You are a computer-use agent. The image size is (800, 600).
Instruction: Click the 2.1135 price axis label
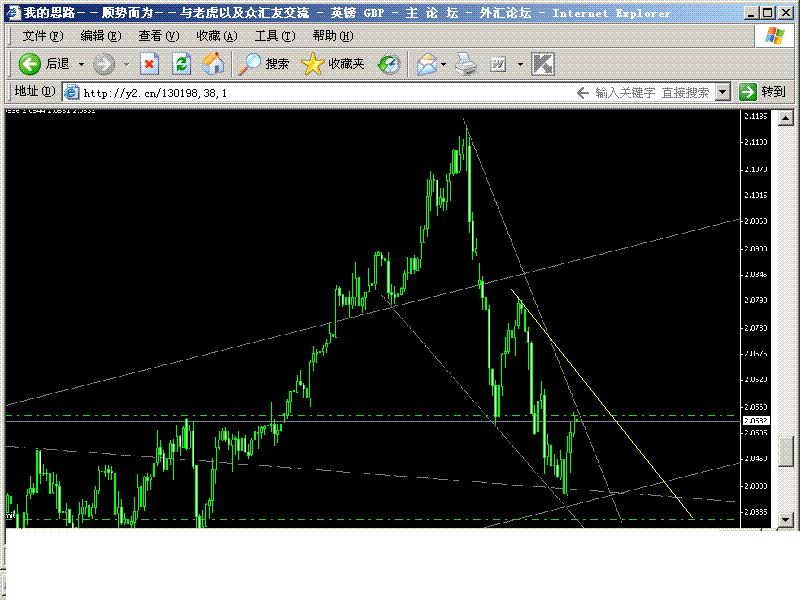click(x=755, y=116)
